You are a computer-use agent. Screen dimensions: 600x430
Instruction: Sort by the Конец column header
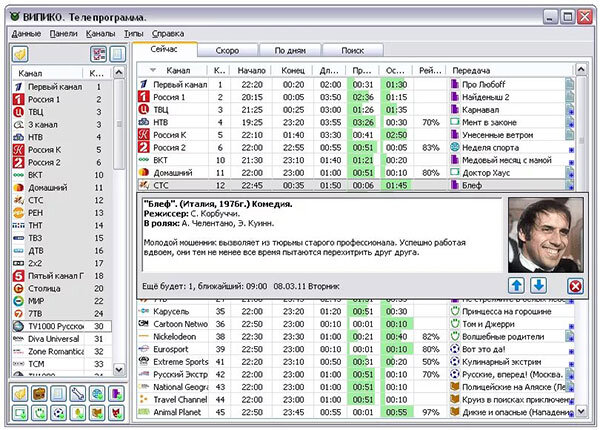pyautogui.click(x=293, y=70)
